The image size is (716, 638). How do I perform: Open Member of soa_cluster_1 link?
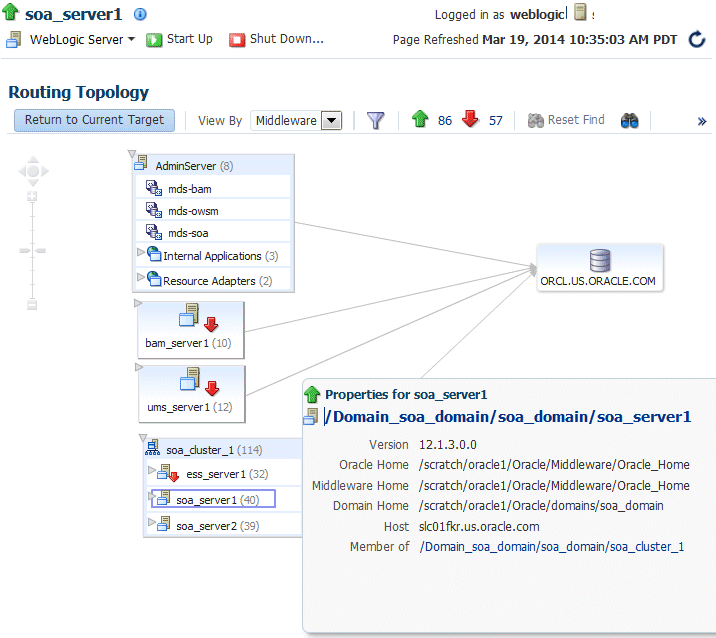(x=552, y=547)
